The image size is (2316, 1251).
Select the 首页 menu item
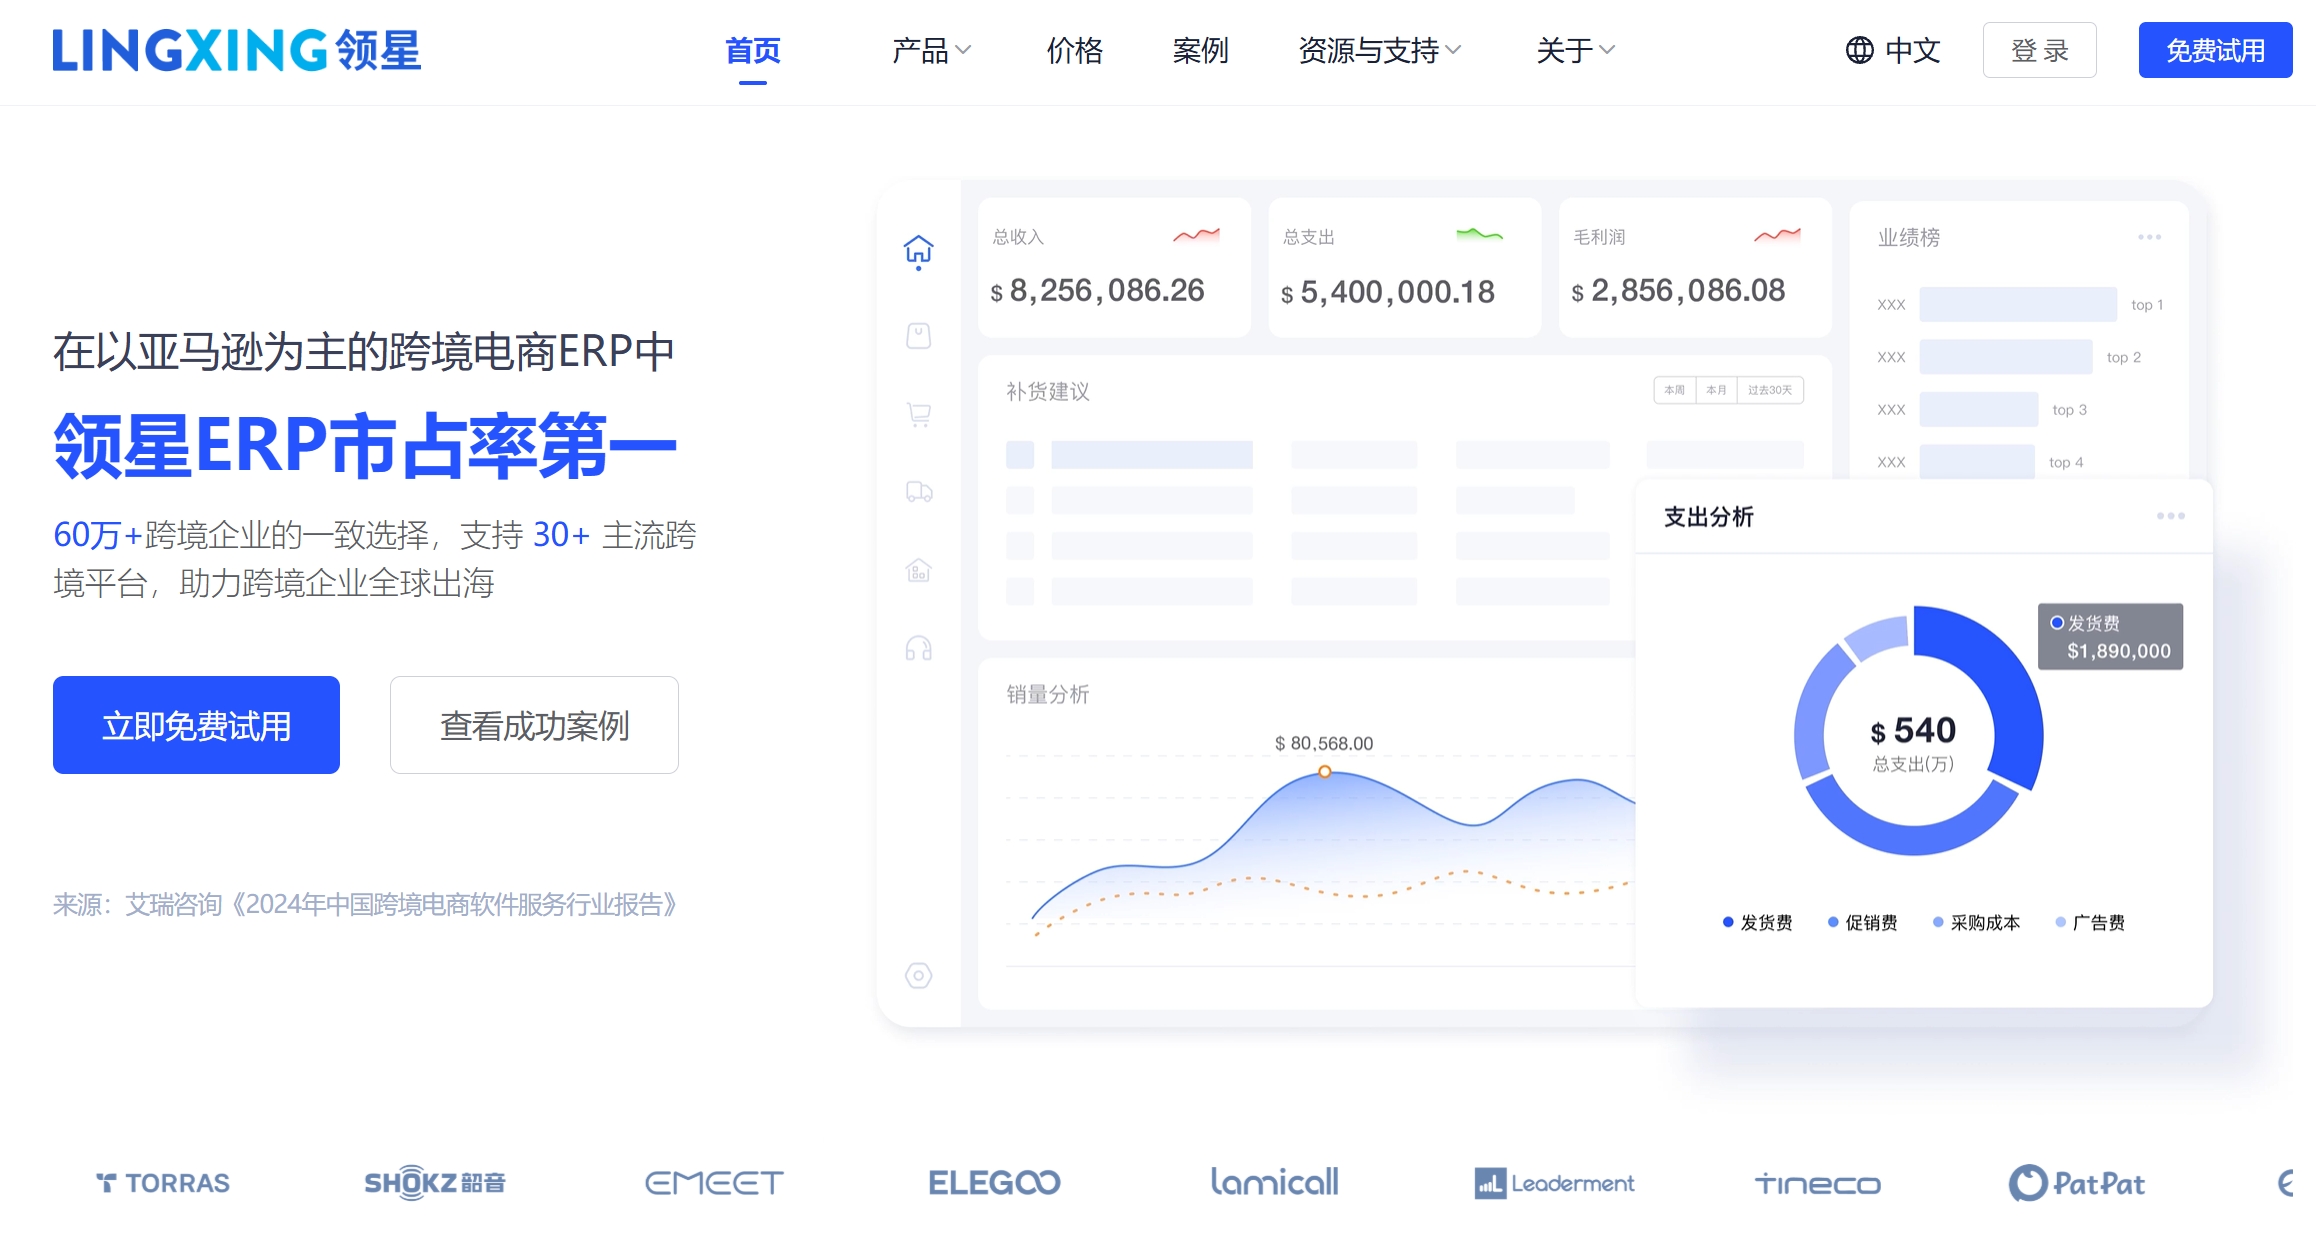pyautogui.click(x=753, y=52)
